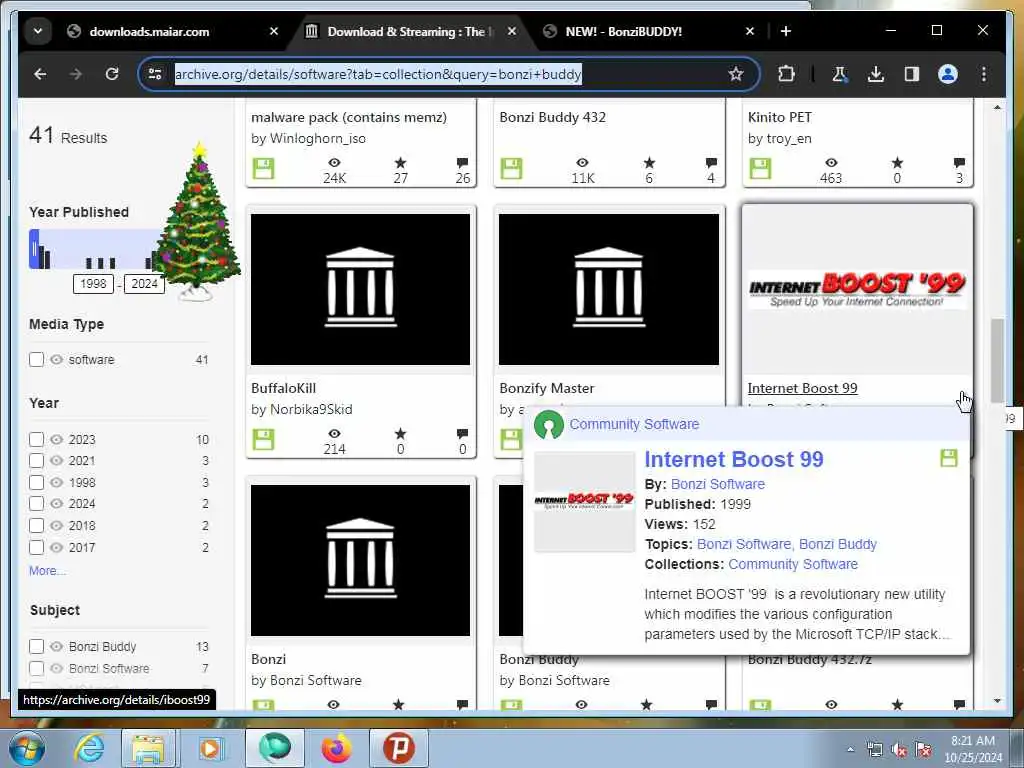Viewport: 1024px width, 768px height.
Task: Select the Download & Streaming archive tab
Action: pyautogui.click(x=410, y=31)
